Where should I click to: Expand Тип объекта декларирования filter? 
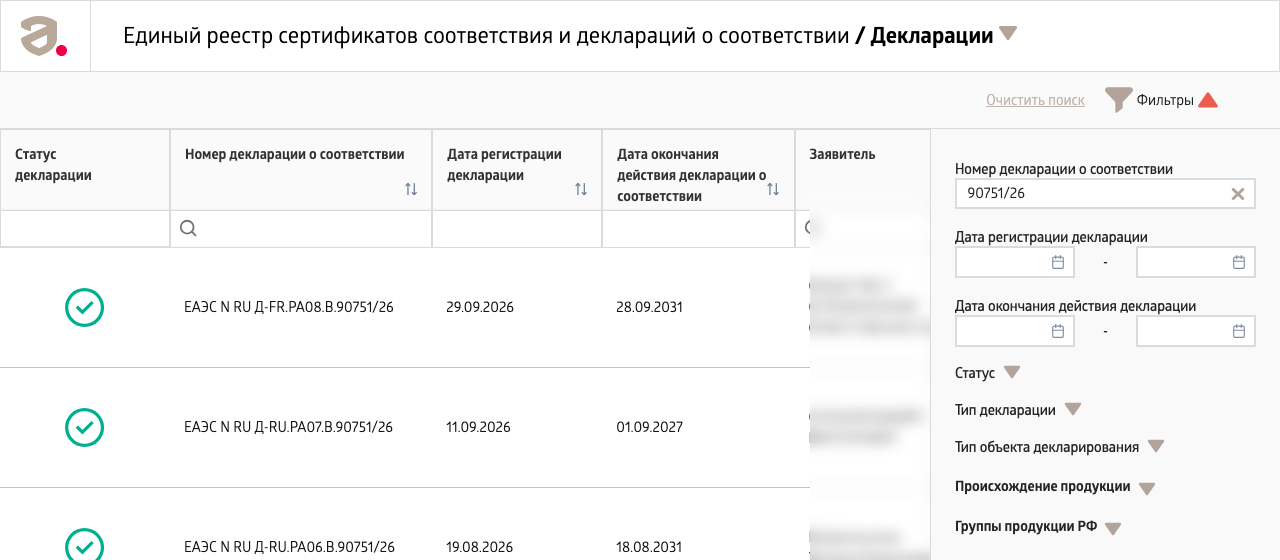point(1156,447)
